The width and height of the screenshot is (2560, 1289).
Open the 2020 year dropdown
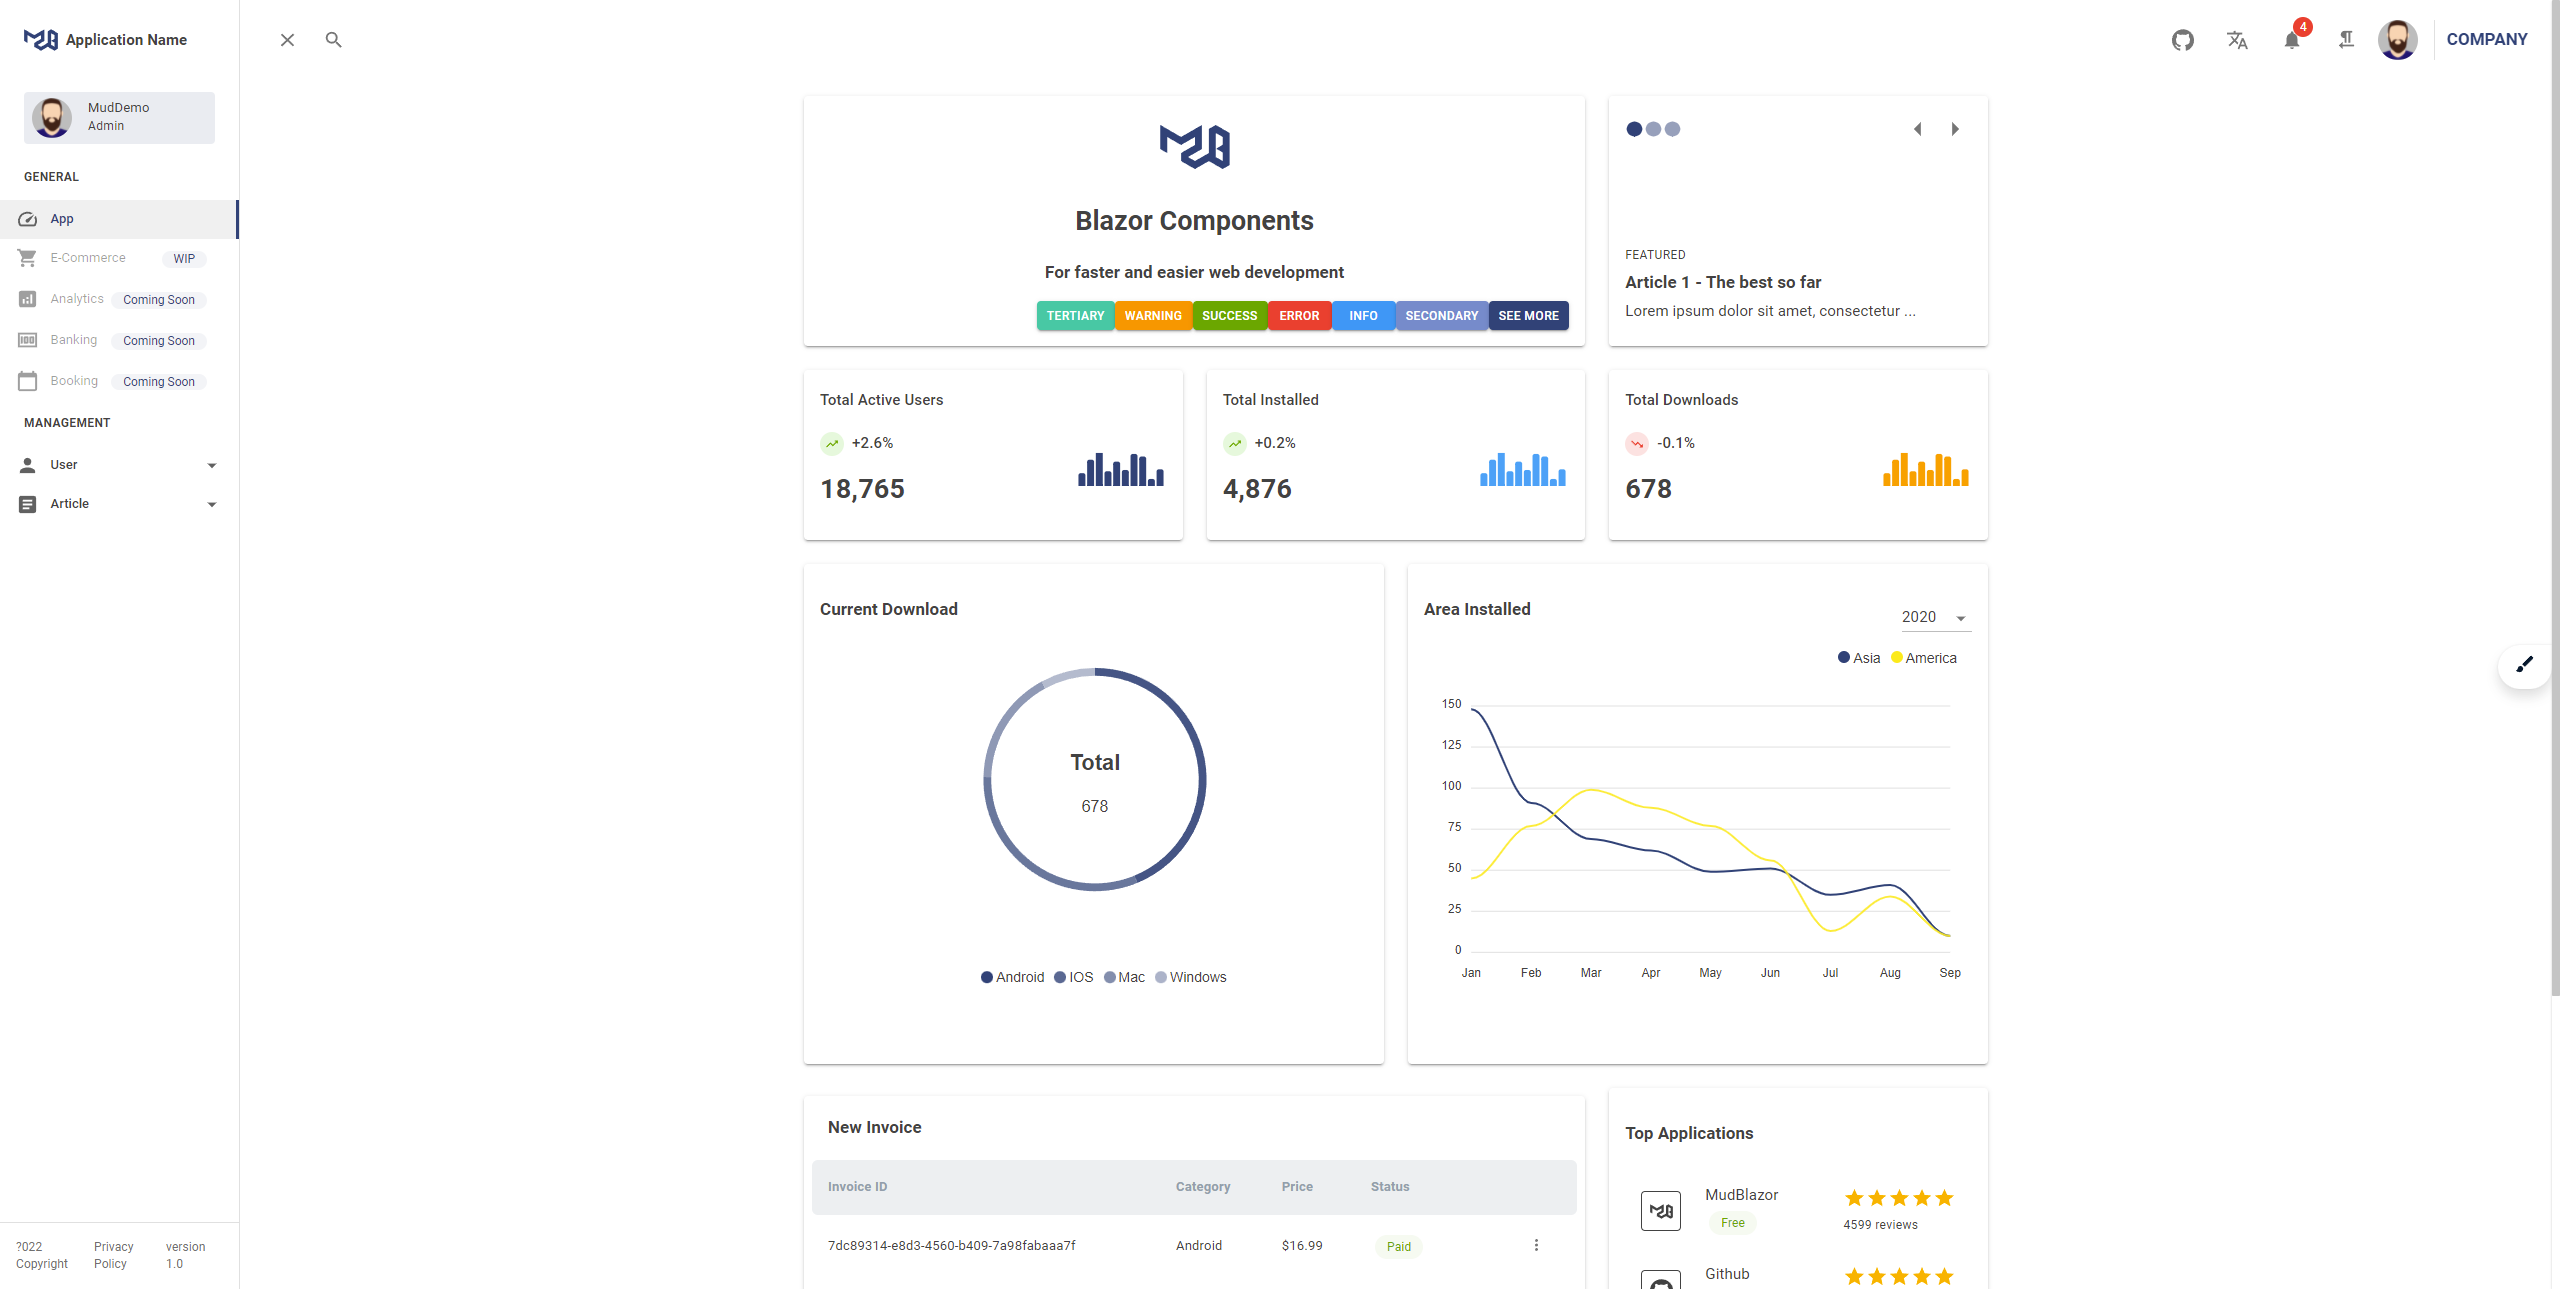[x=1934, y=617]
